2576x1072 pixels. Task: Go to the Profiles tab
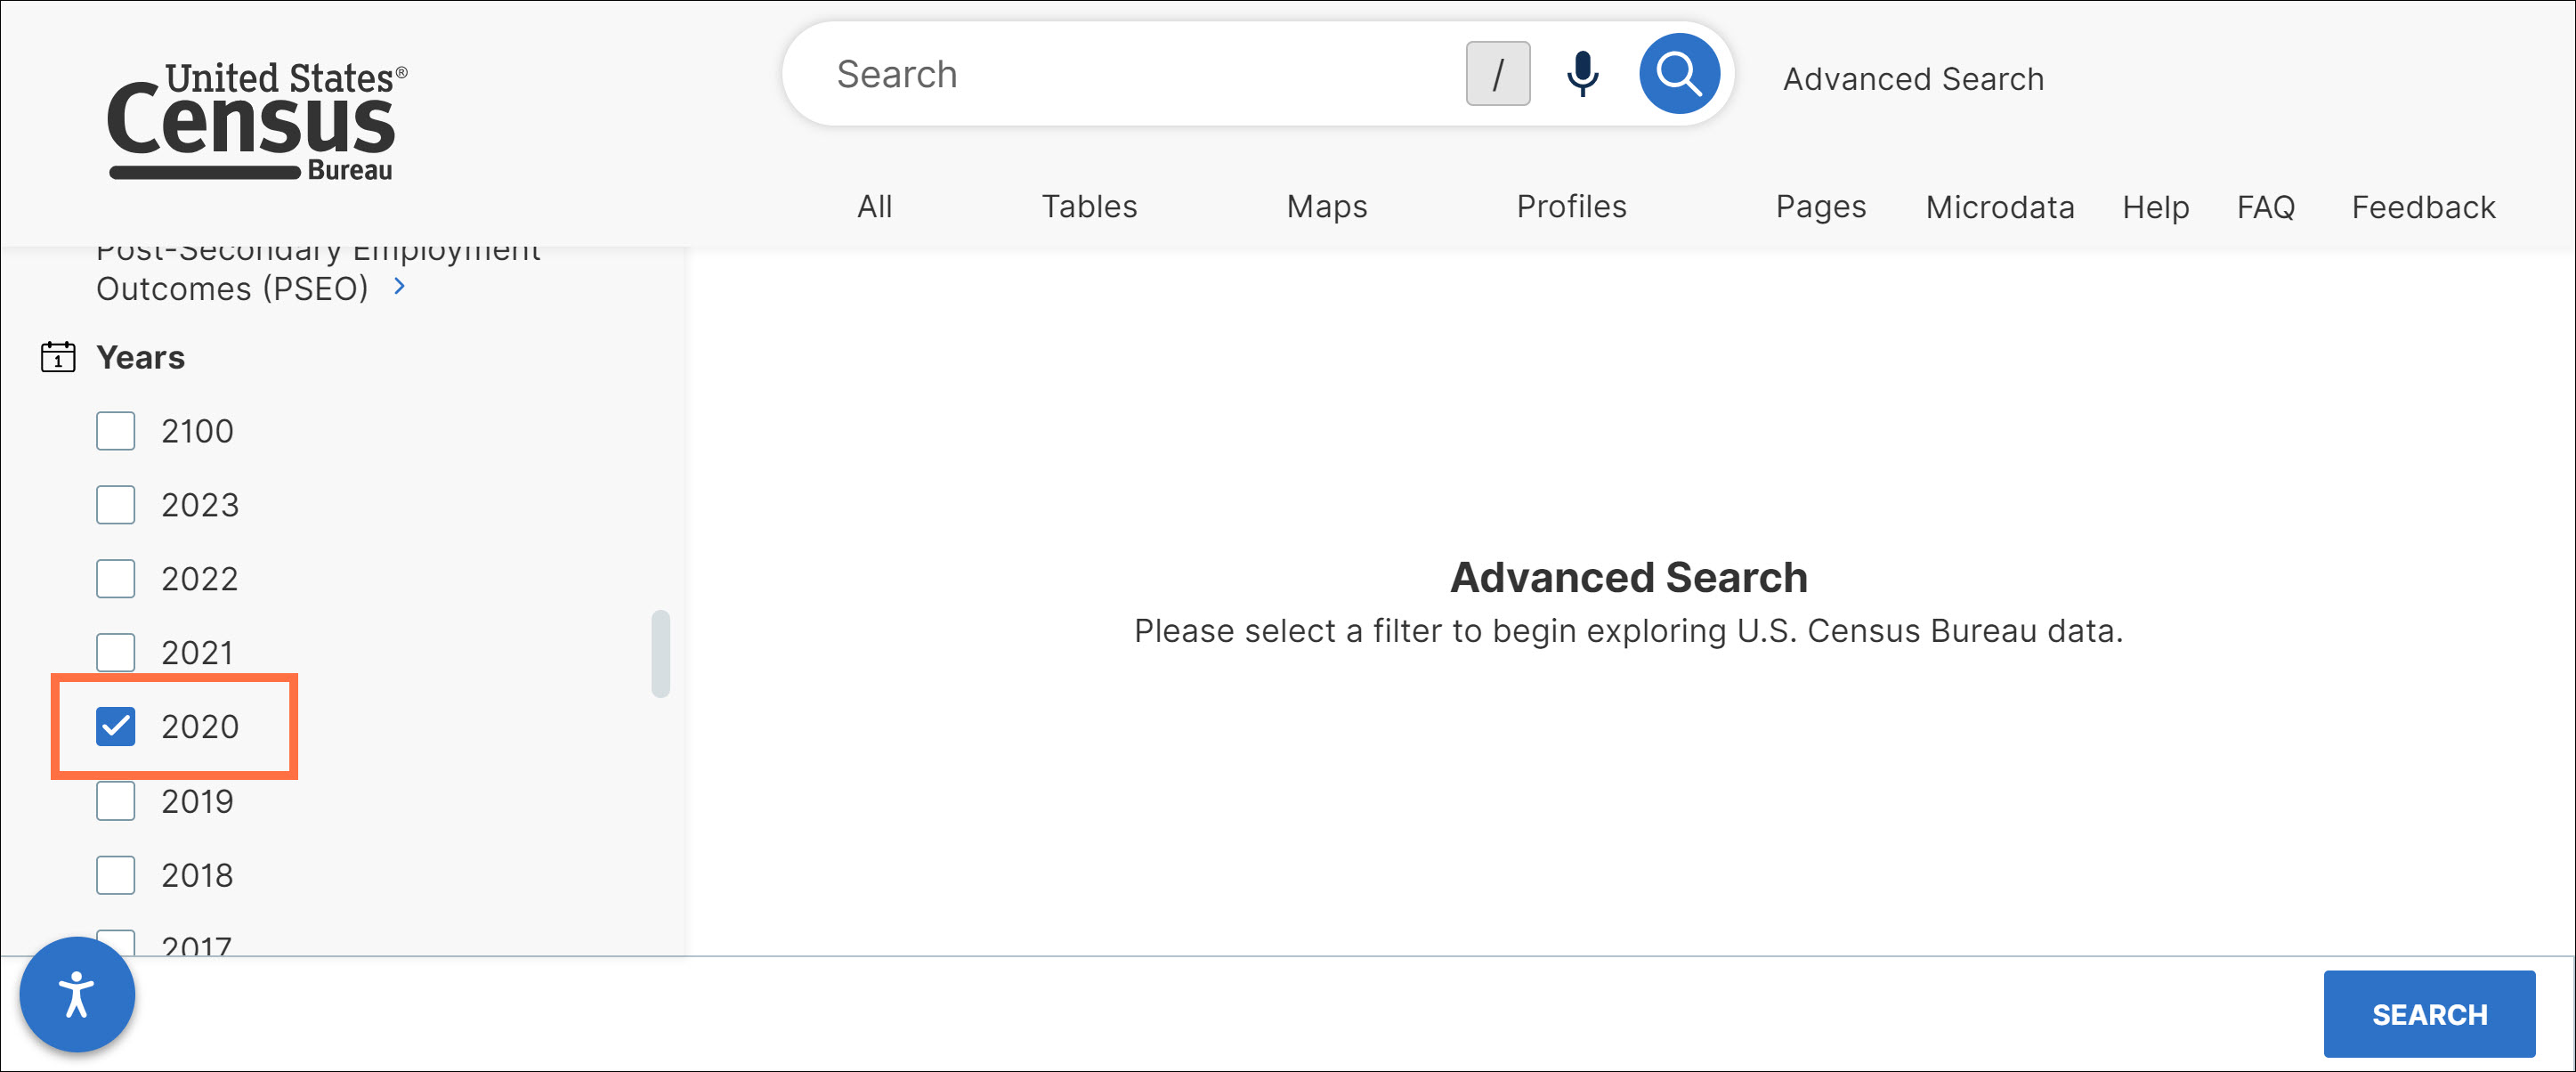[1571, 206]
